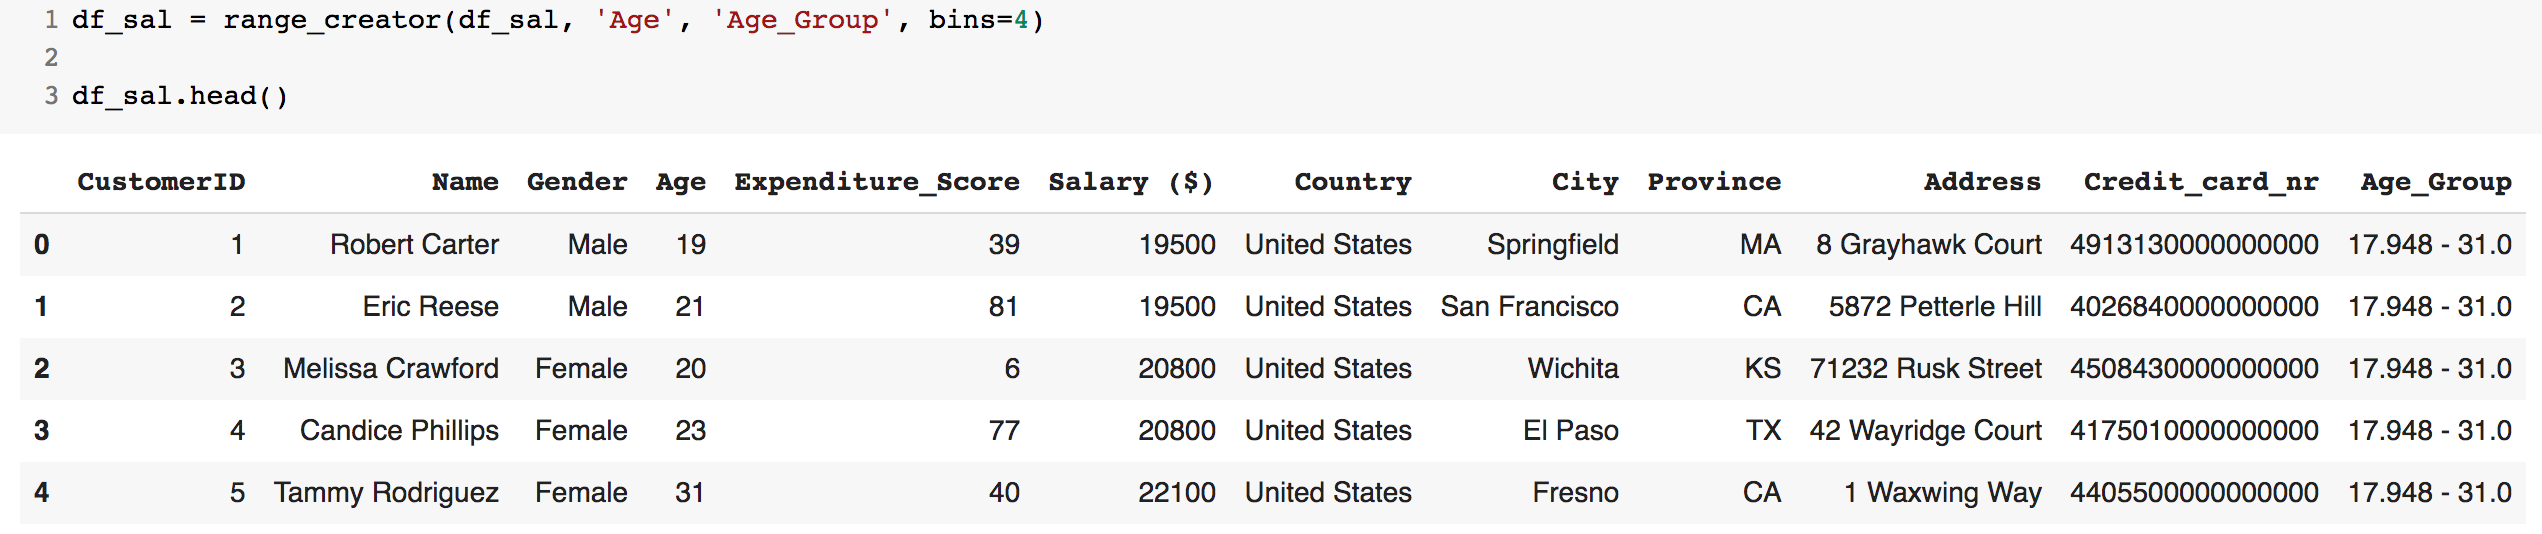Click the San Francisco city cell

[x=1529, y=307]
